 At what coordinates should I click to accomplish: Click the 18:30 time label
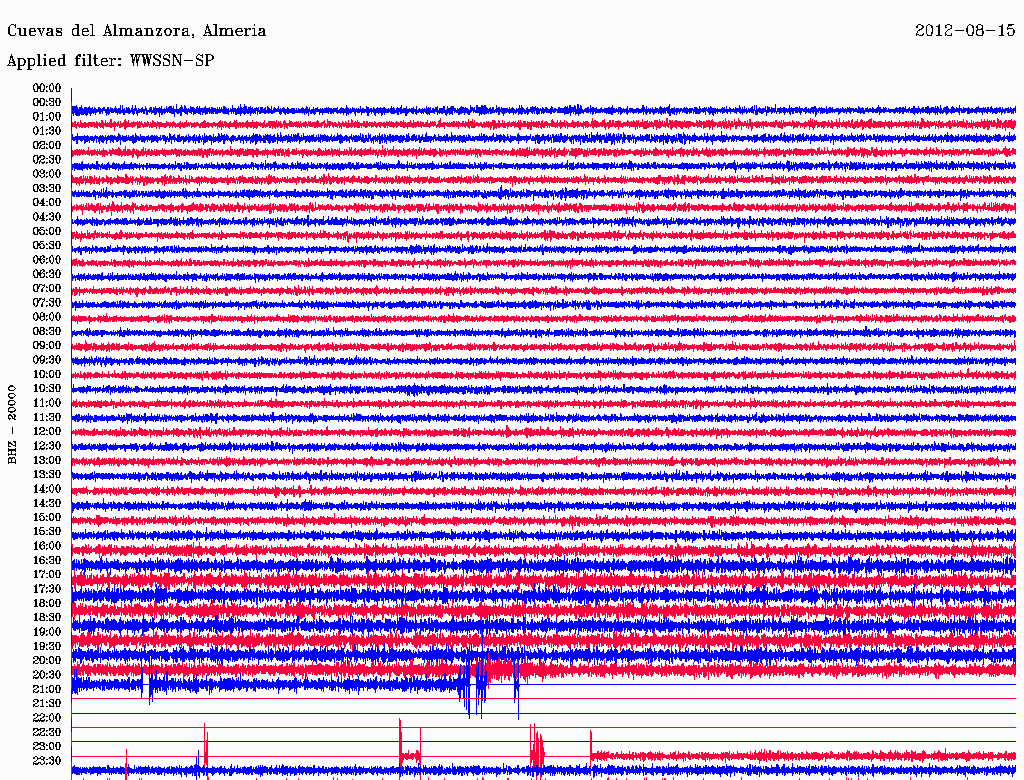coord(47,618)
